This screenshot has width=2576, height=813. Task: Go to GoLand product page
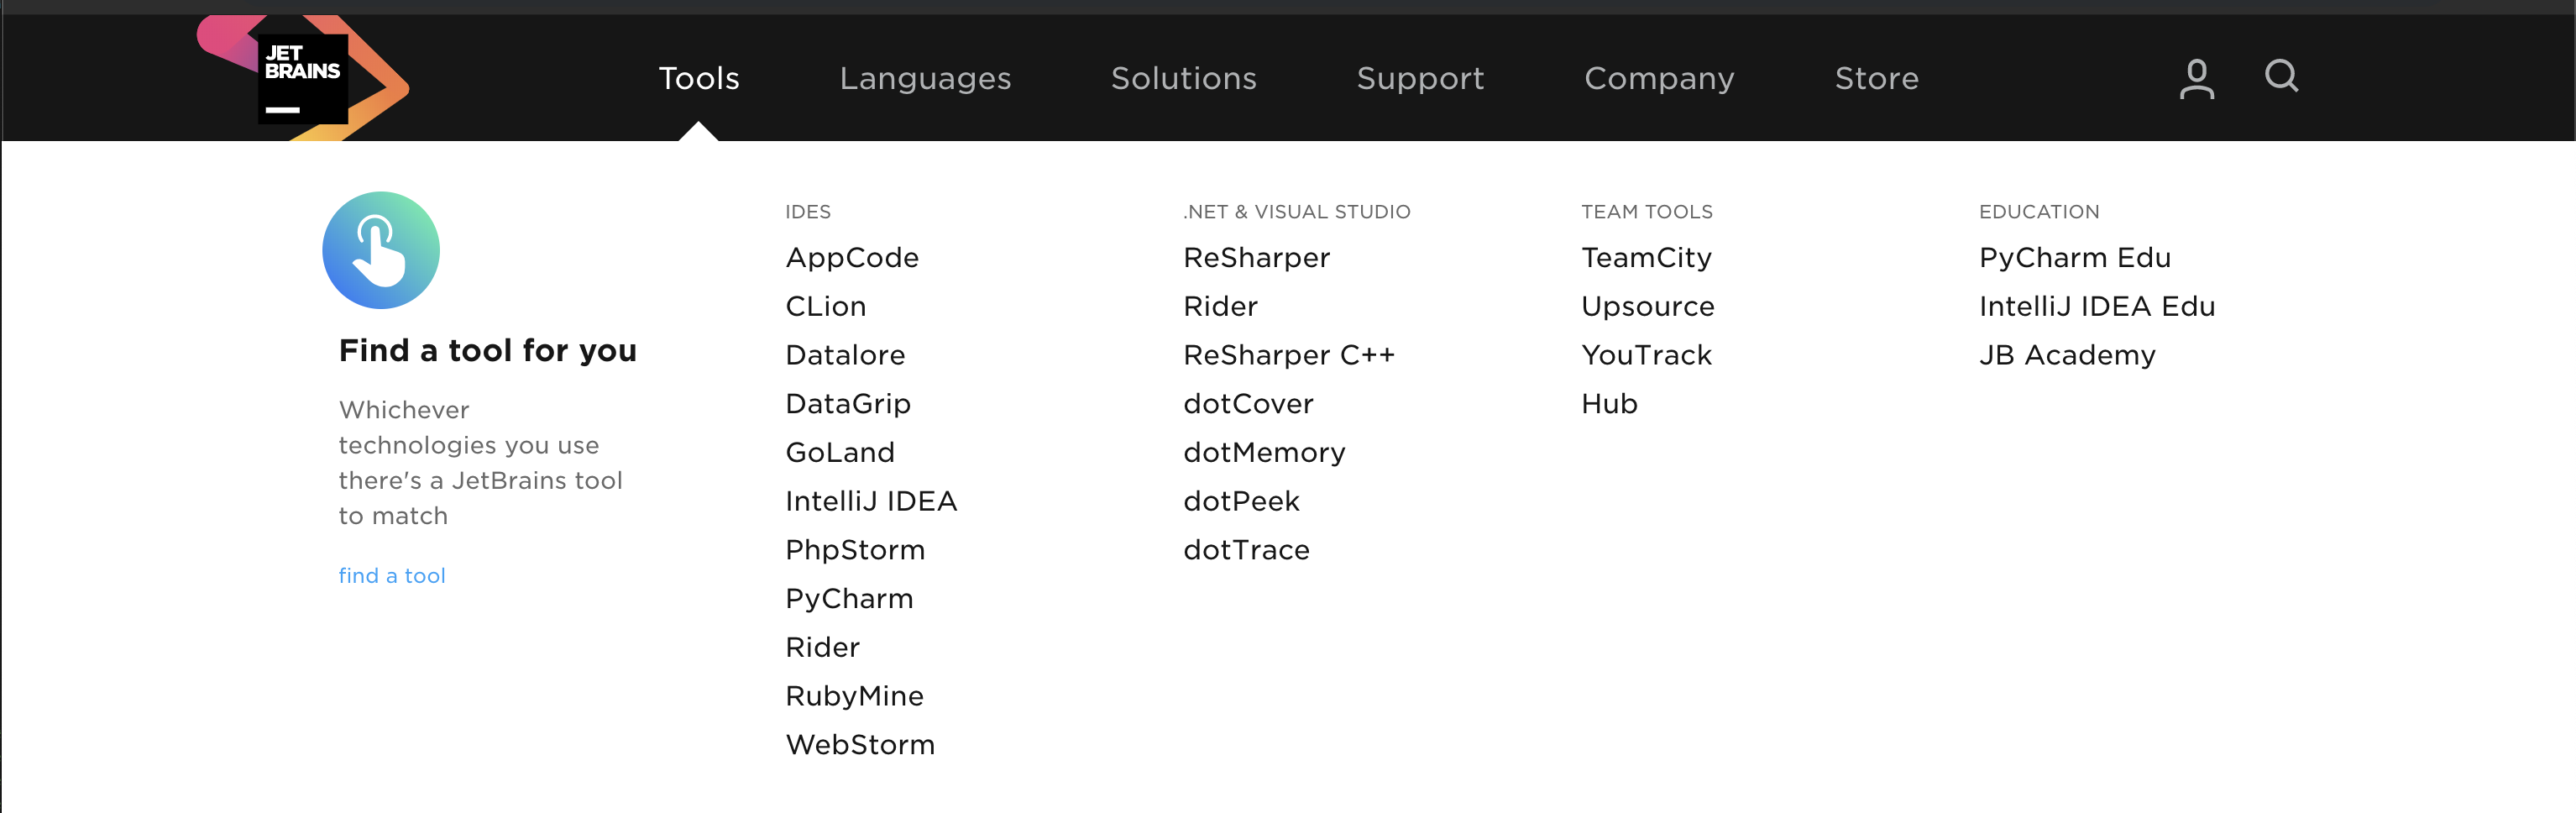click(x=840, y=452)
